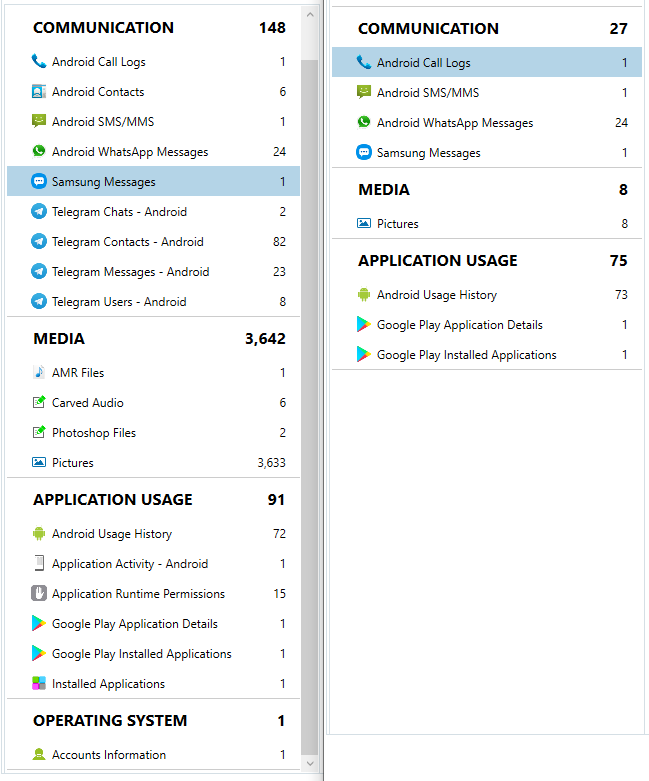Open the AMR Files label

pyautogui.click(x=78, y=373)
